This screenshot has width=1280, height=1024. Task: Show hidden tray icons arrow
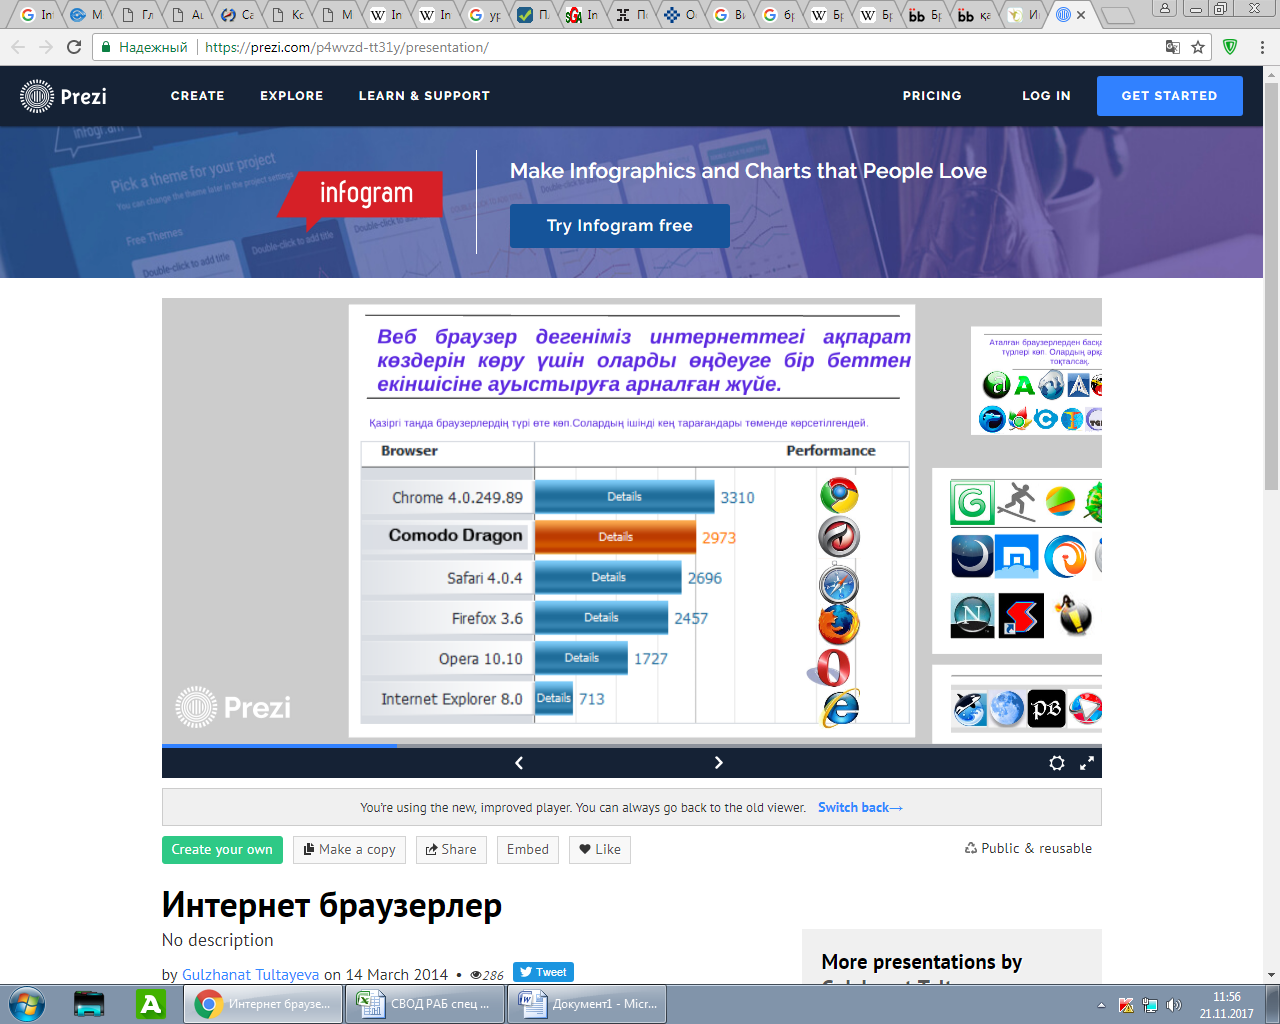1101,1005
